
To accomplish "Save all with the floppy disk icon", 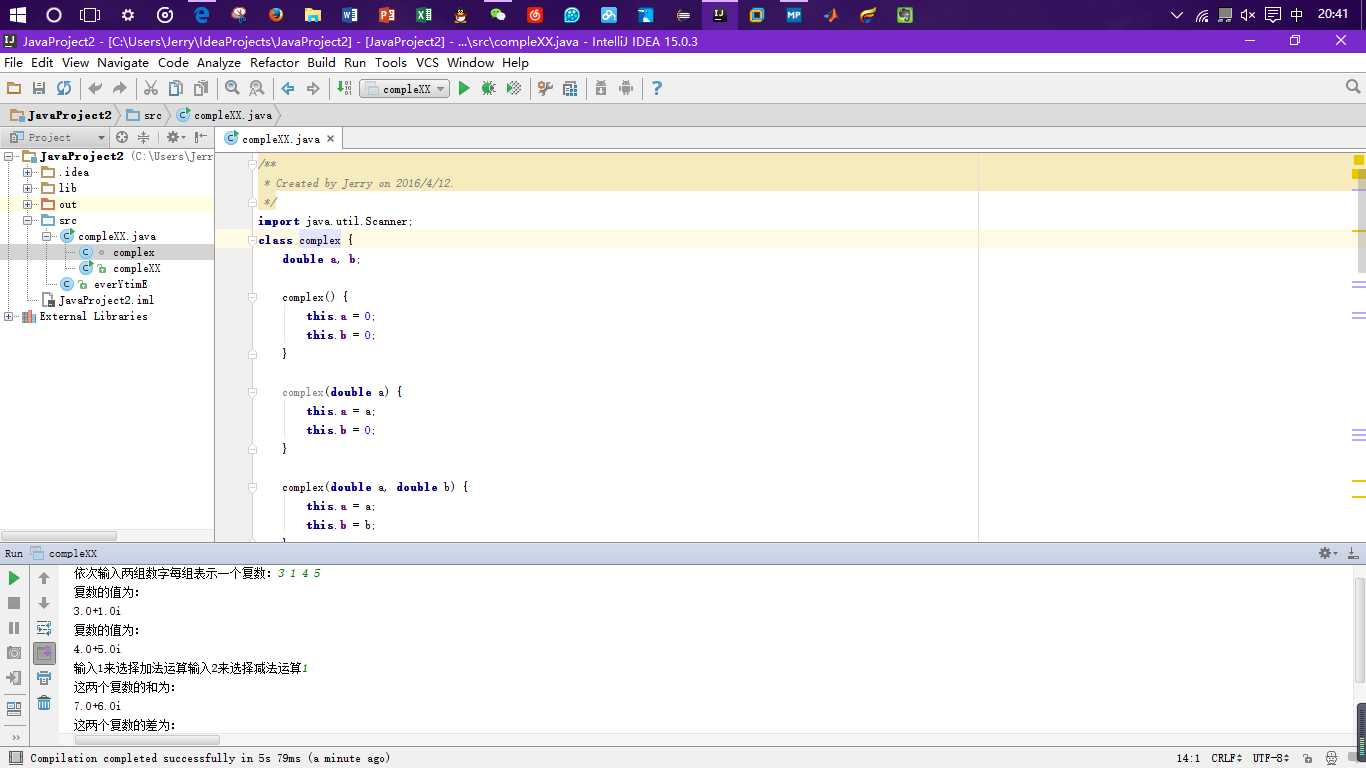I will (x=39, y=88).
